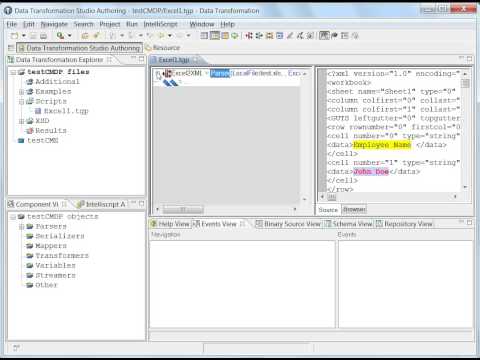Click the blue square toolbar icon
The image size is (480, 360).
pyautogui.click(x=280, y=35)
